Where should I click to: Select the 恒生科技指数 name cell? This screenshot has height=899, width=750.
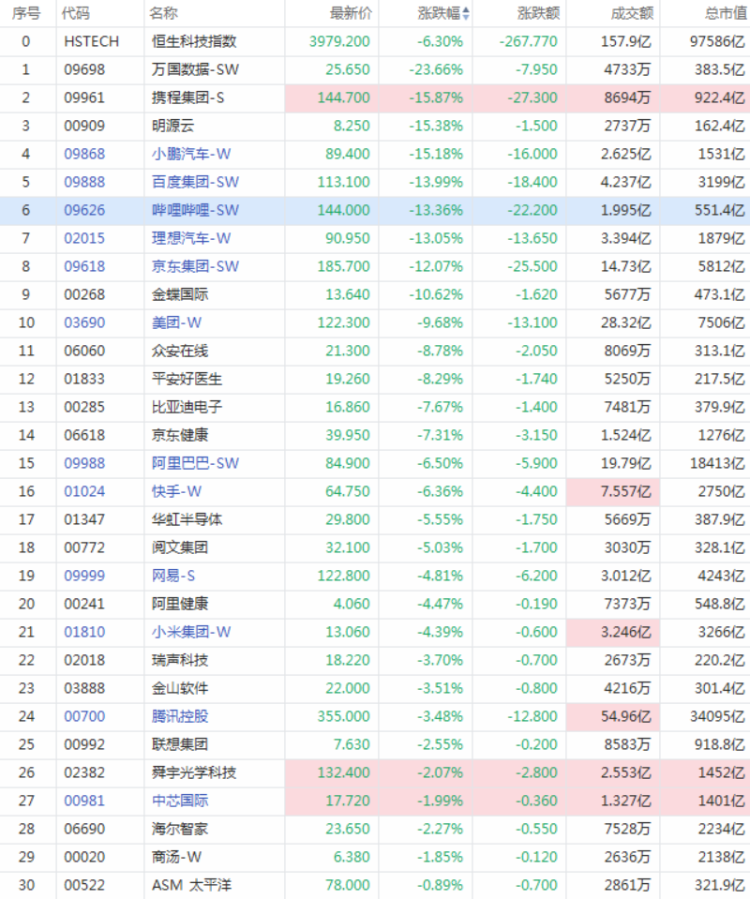(x=194, y=41)
